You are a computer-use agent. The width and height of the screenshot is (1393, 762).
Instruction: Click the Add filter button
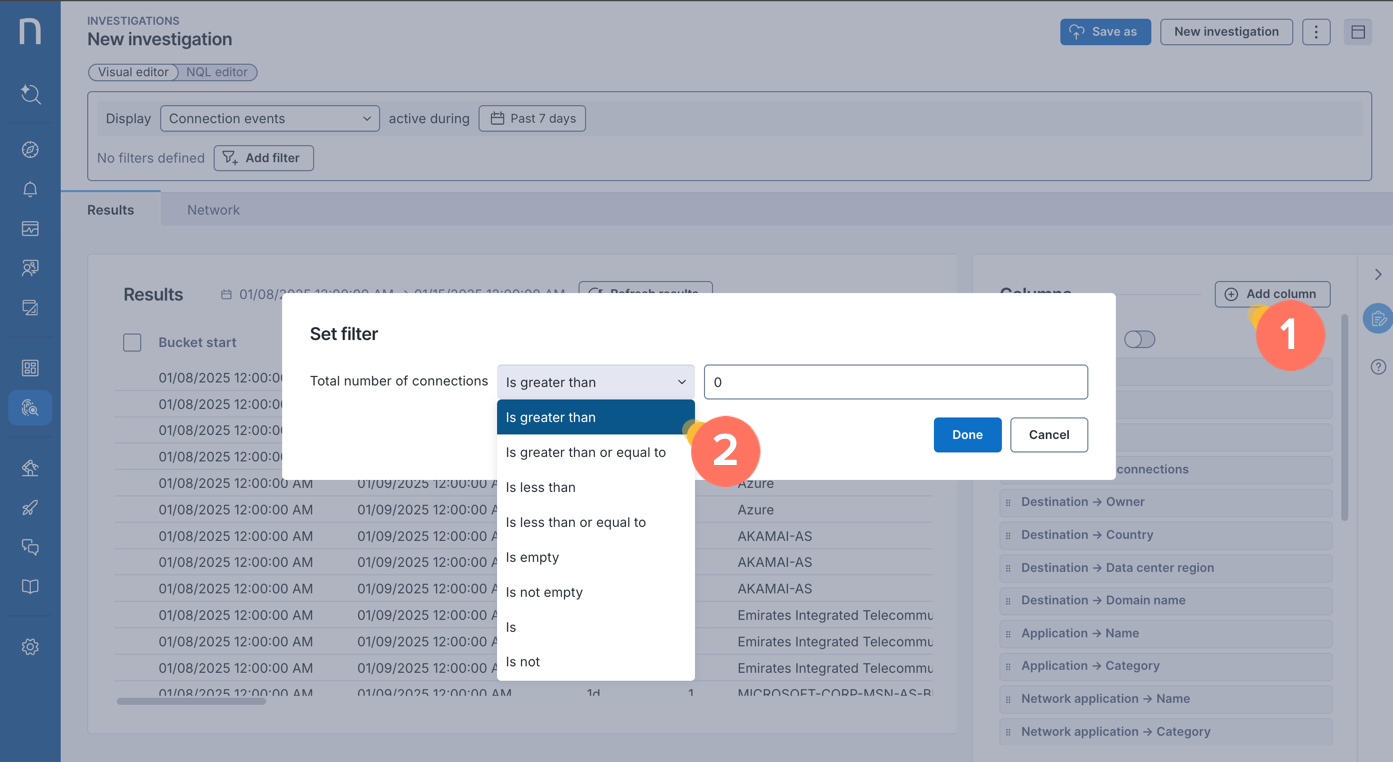coord(263,158)
